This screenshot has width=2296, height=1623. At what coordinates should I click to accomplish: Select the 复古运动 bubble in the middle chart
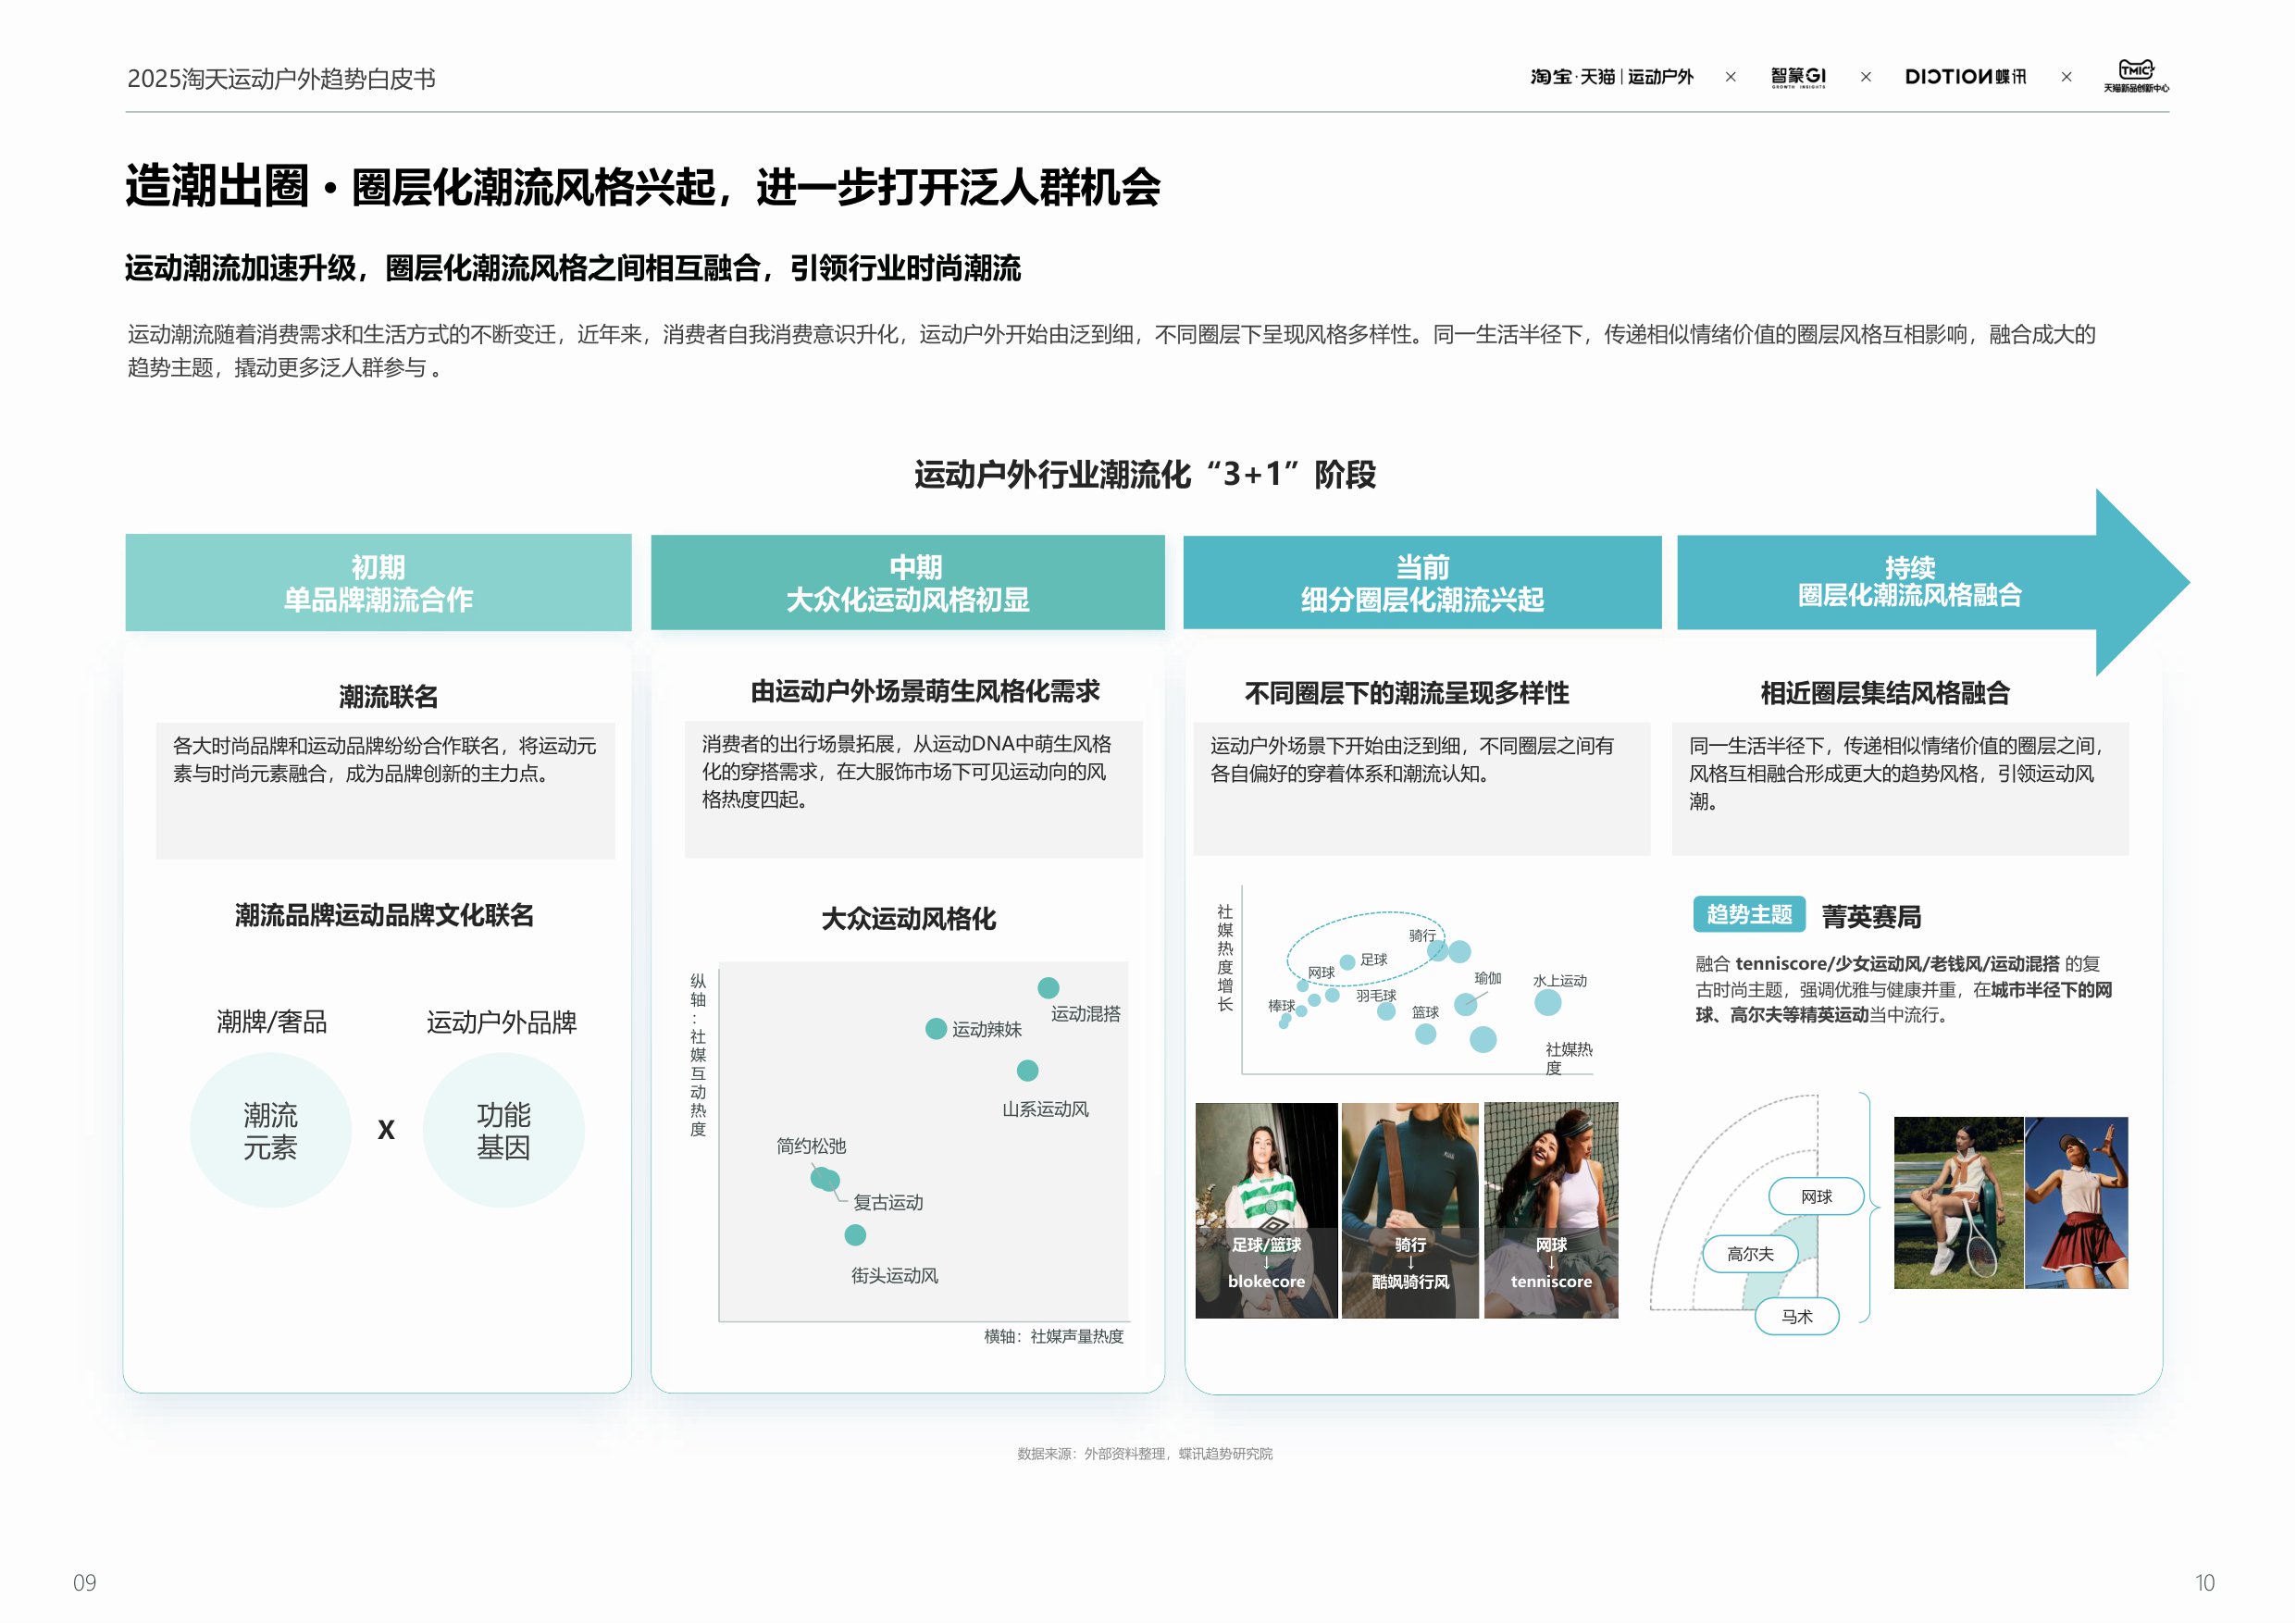[x=832, y=1184]
